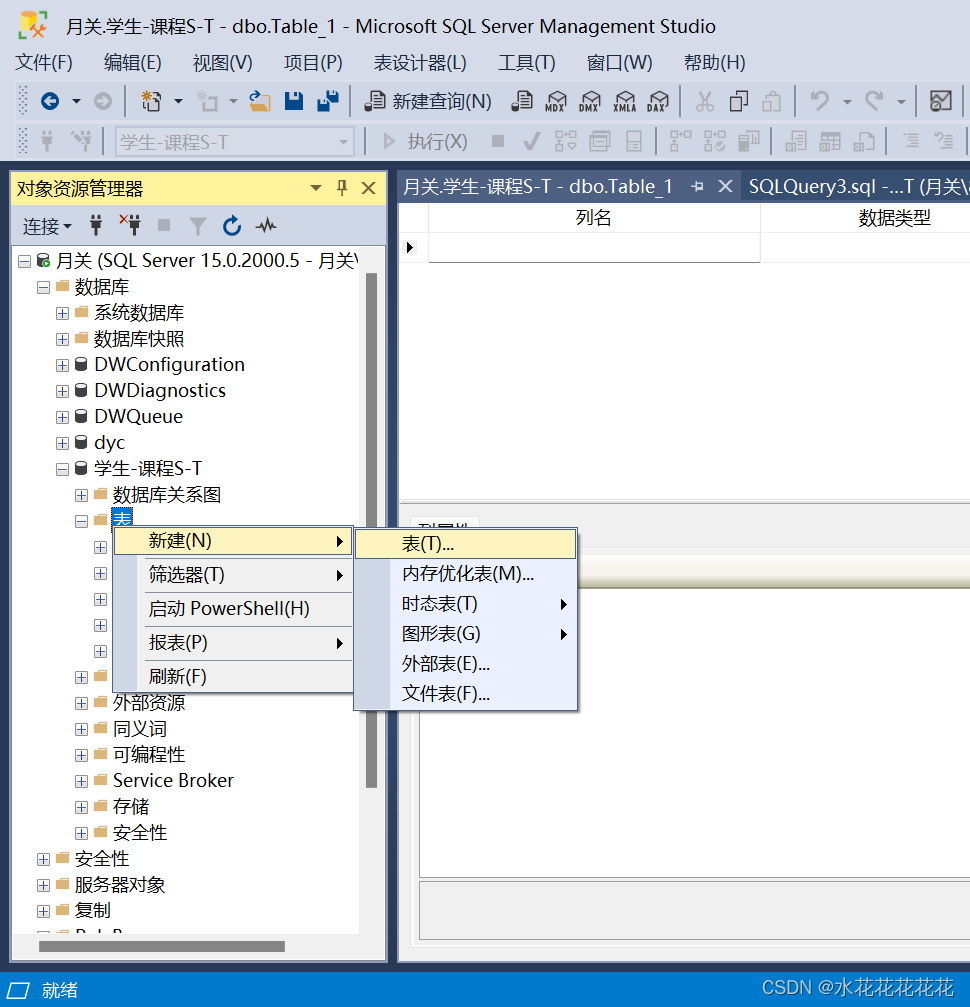Click the MDX query icon
The image size is (970, 1007).
tap(556, 101)
